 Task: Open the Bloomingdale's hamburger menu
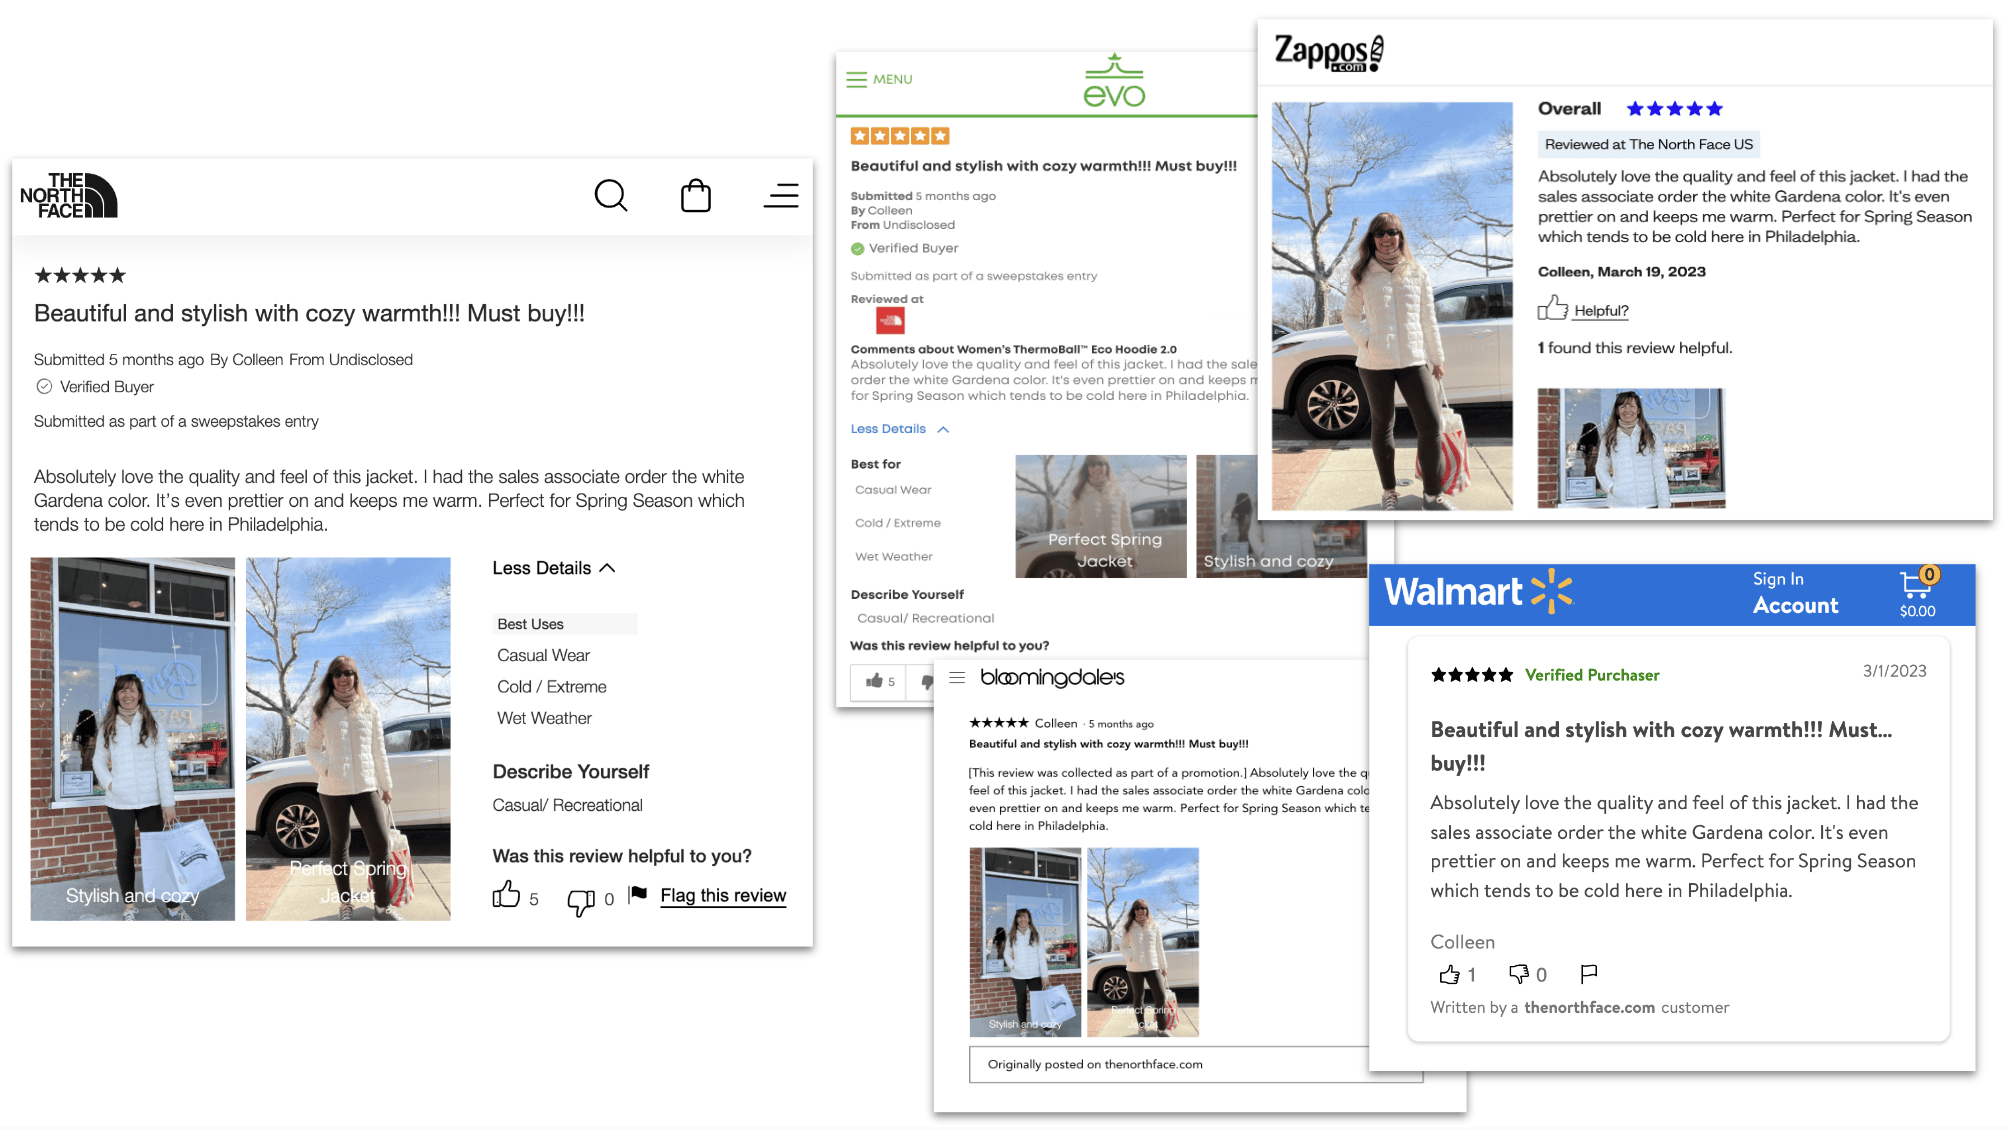coord(956,677)
